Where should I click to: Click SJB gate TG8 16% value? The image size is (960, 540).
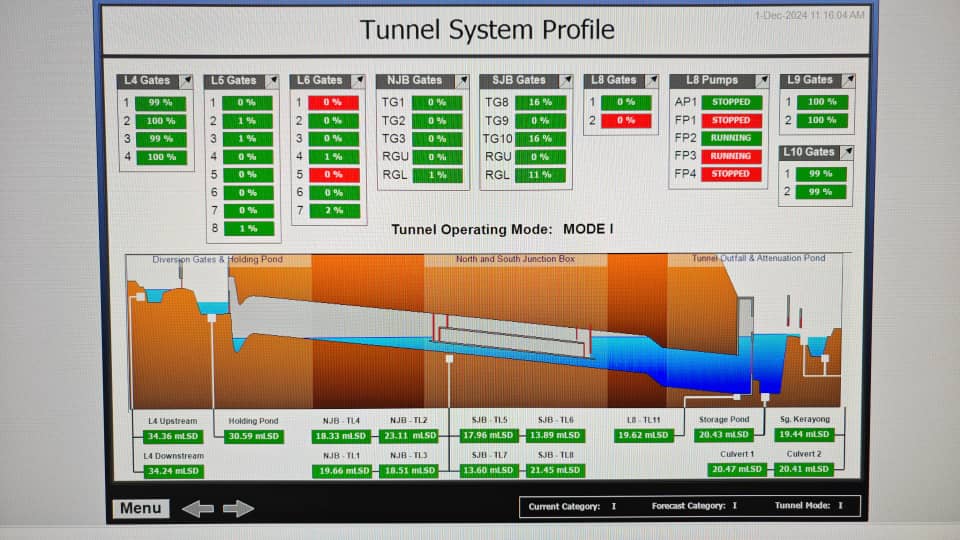[540, 102]
